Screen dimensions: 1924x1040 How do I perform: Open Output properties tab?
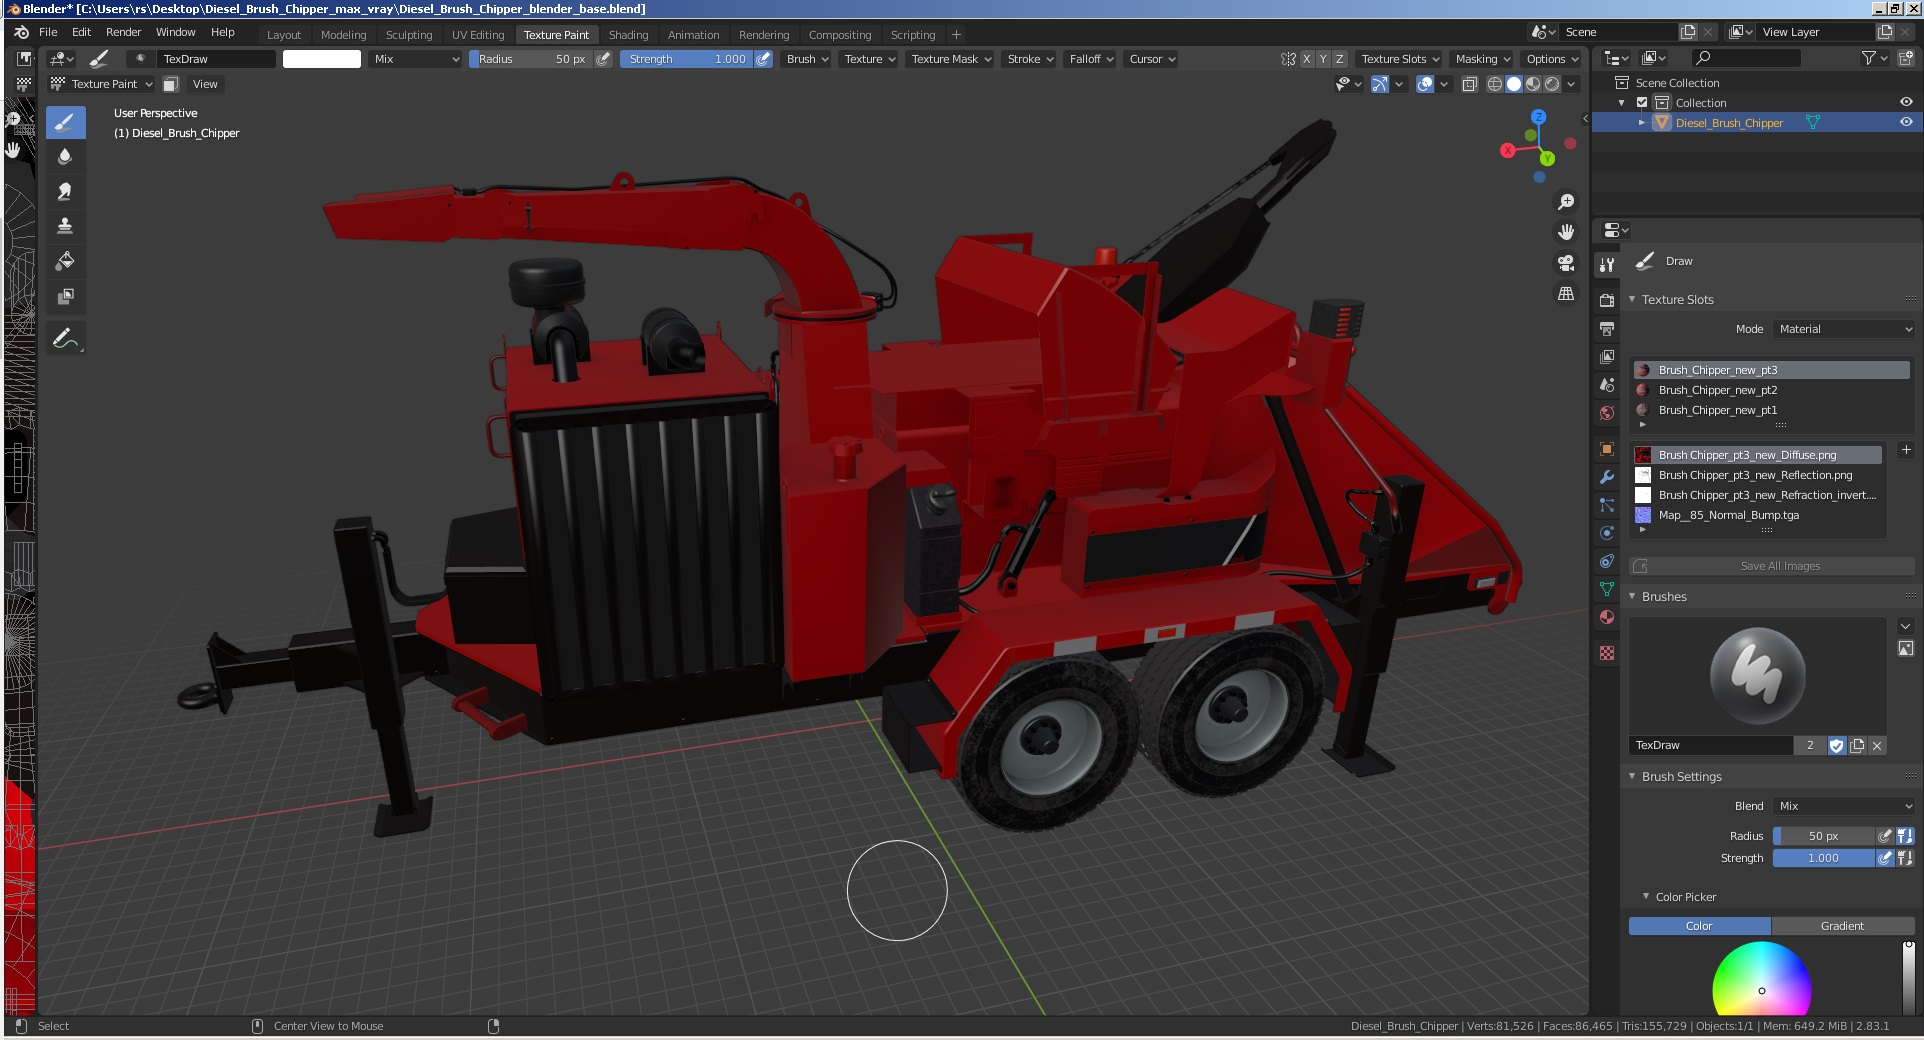1606,328
